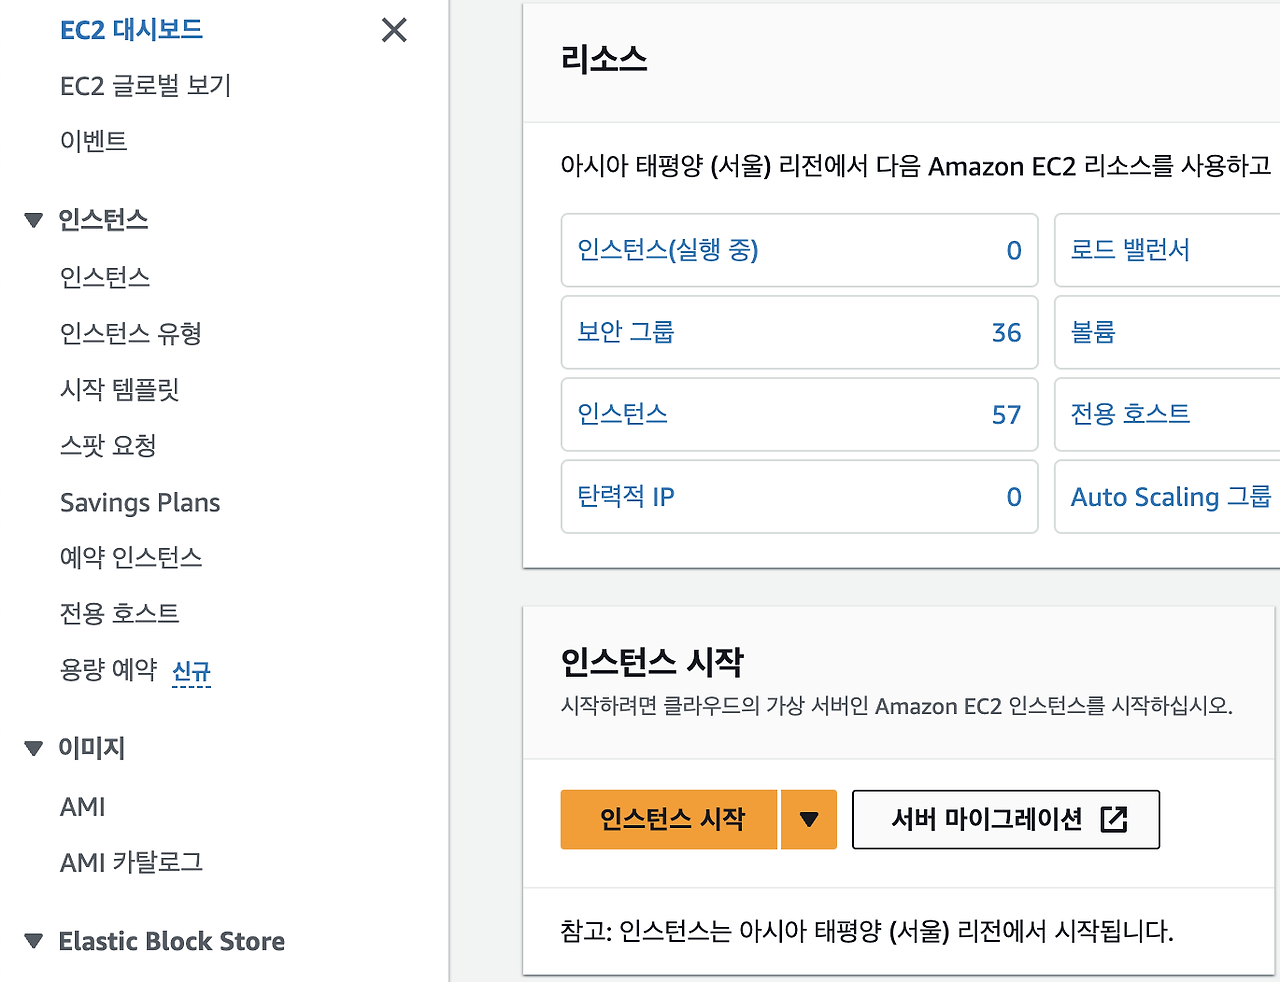Screen dimensions: 1280x982
Task: Click the 리소스 panel heading
Action: 604,59
